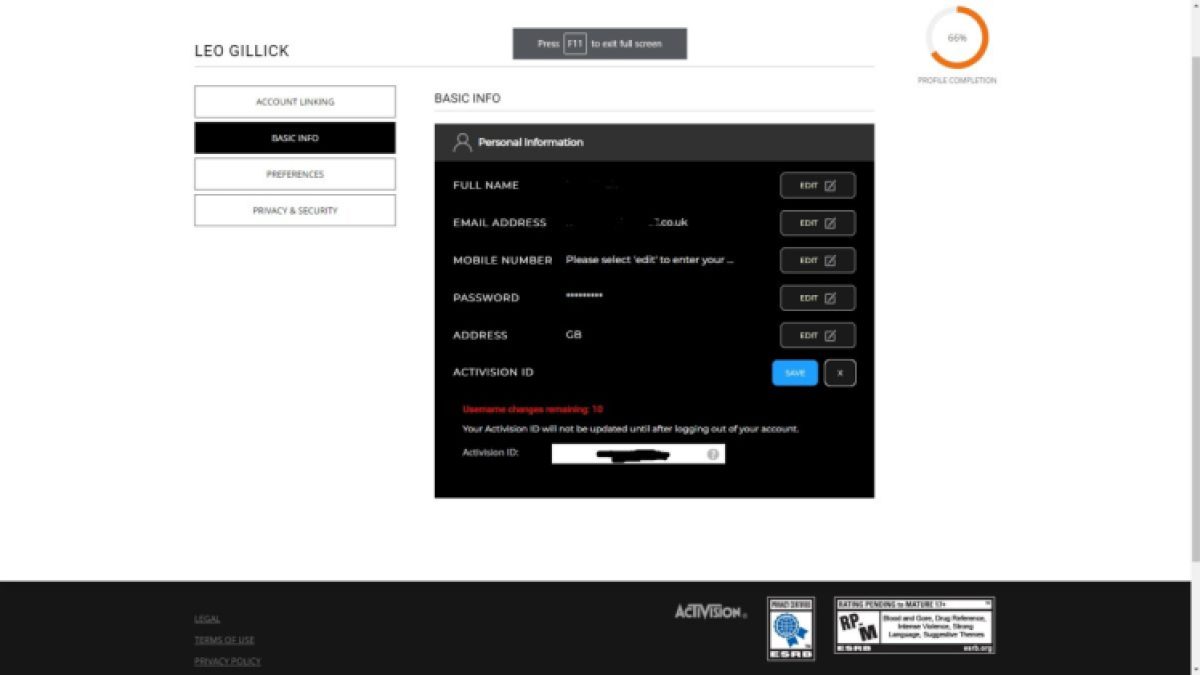This screenshot has height=675, width=1200.
Task: Click the ESRB Rating Pending badge
Action: tap(914, 626)
